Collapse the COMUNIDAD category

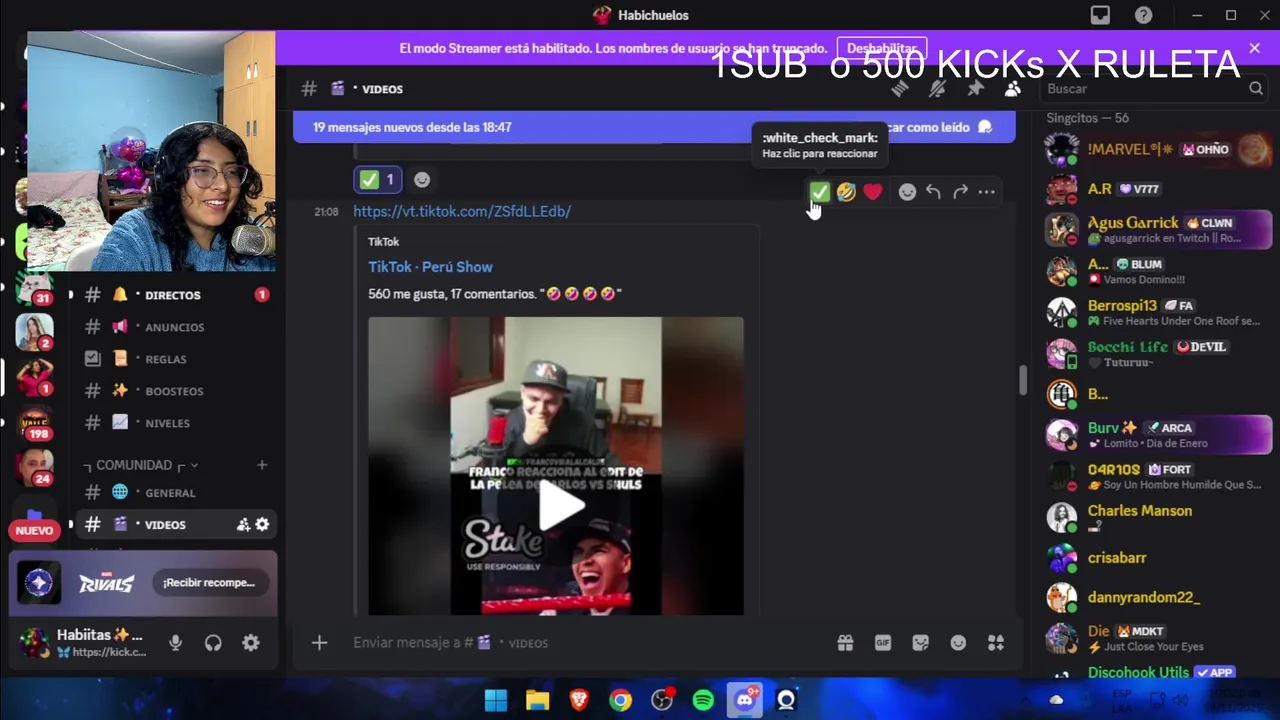click(141, 465)
